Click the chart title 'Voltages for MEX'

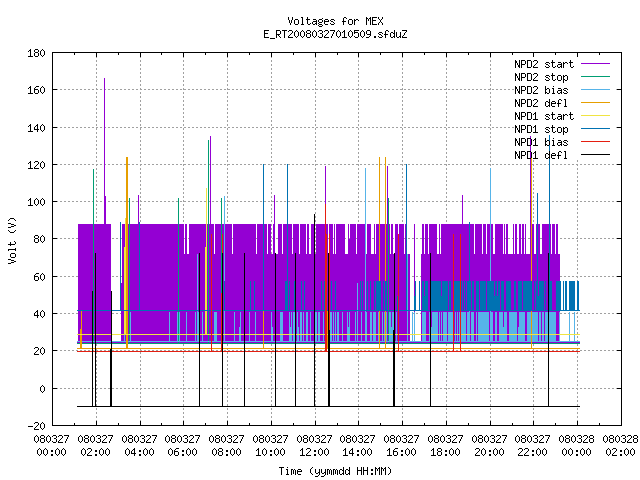click(335, 21)
